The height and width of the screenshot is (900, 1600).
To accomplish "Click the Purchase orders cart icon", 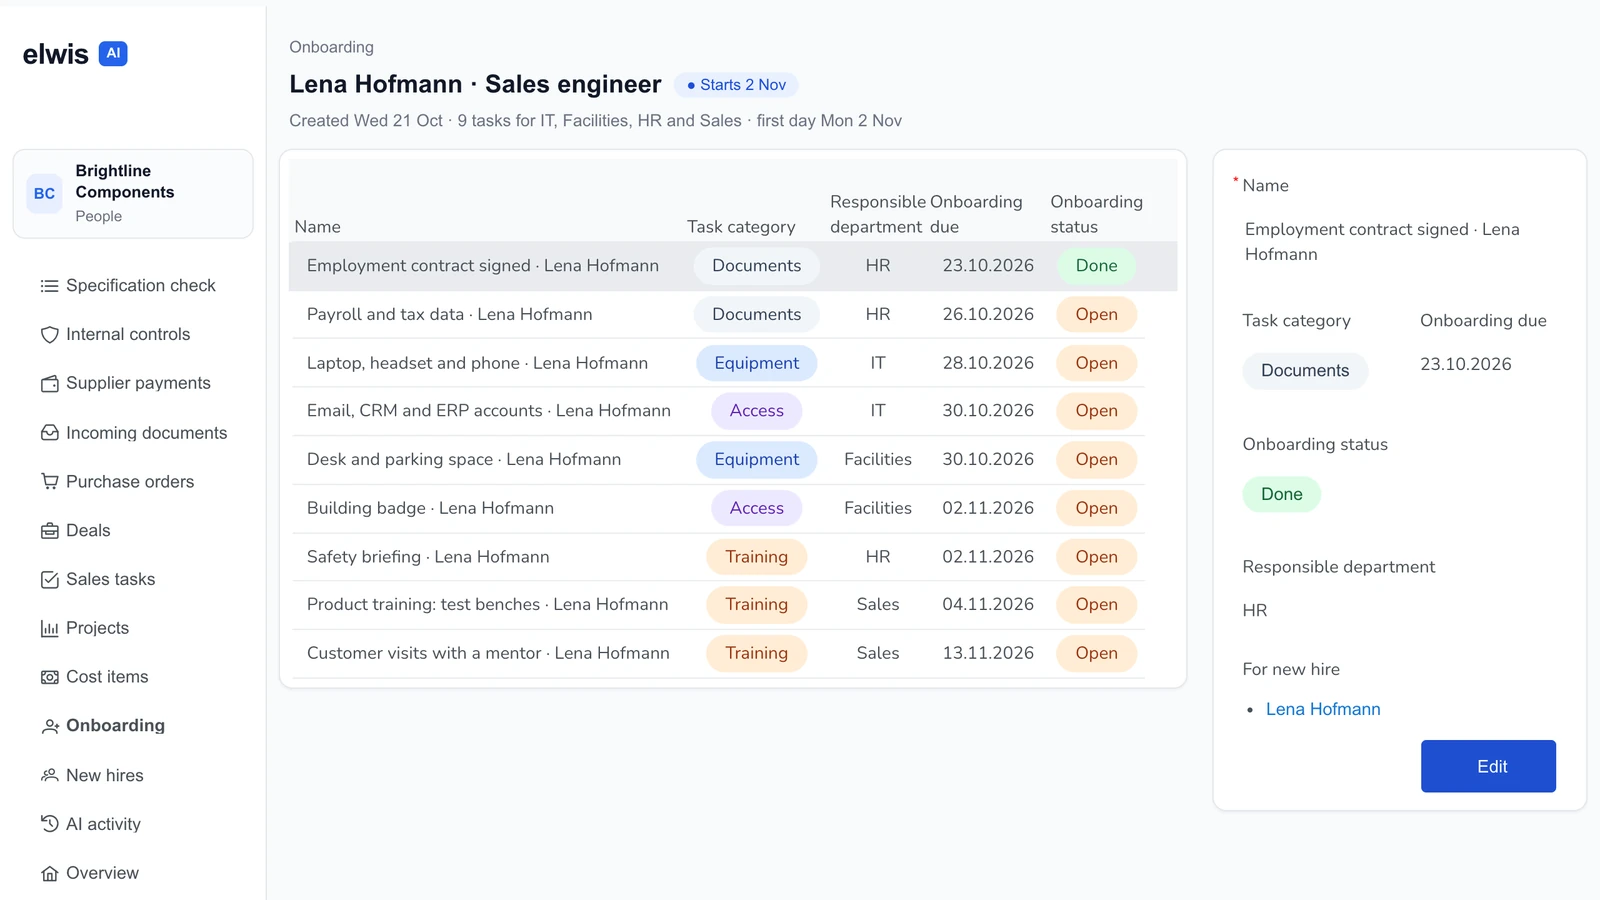I will click(49, 482).
